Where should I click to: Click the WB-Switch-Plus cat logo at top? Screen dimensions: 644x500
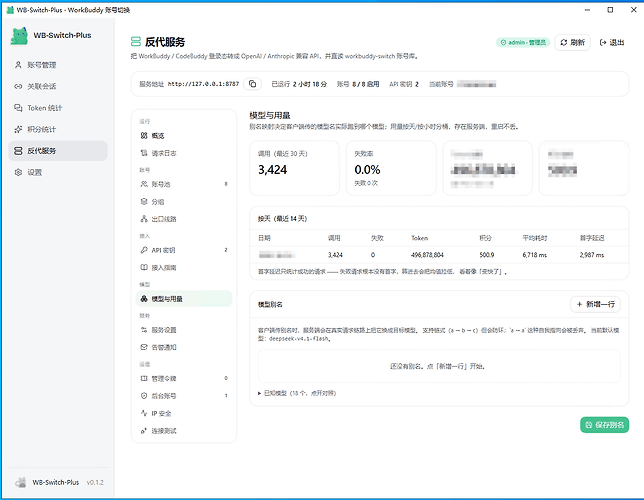[x=19, y=36]
